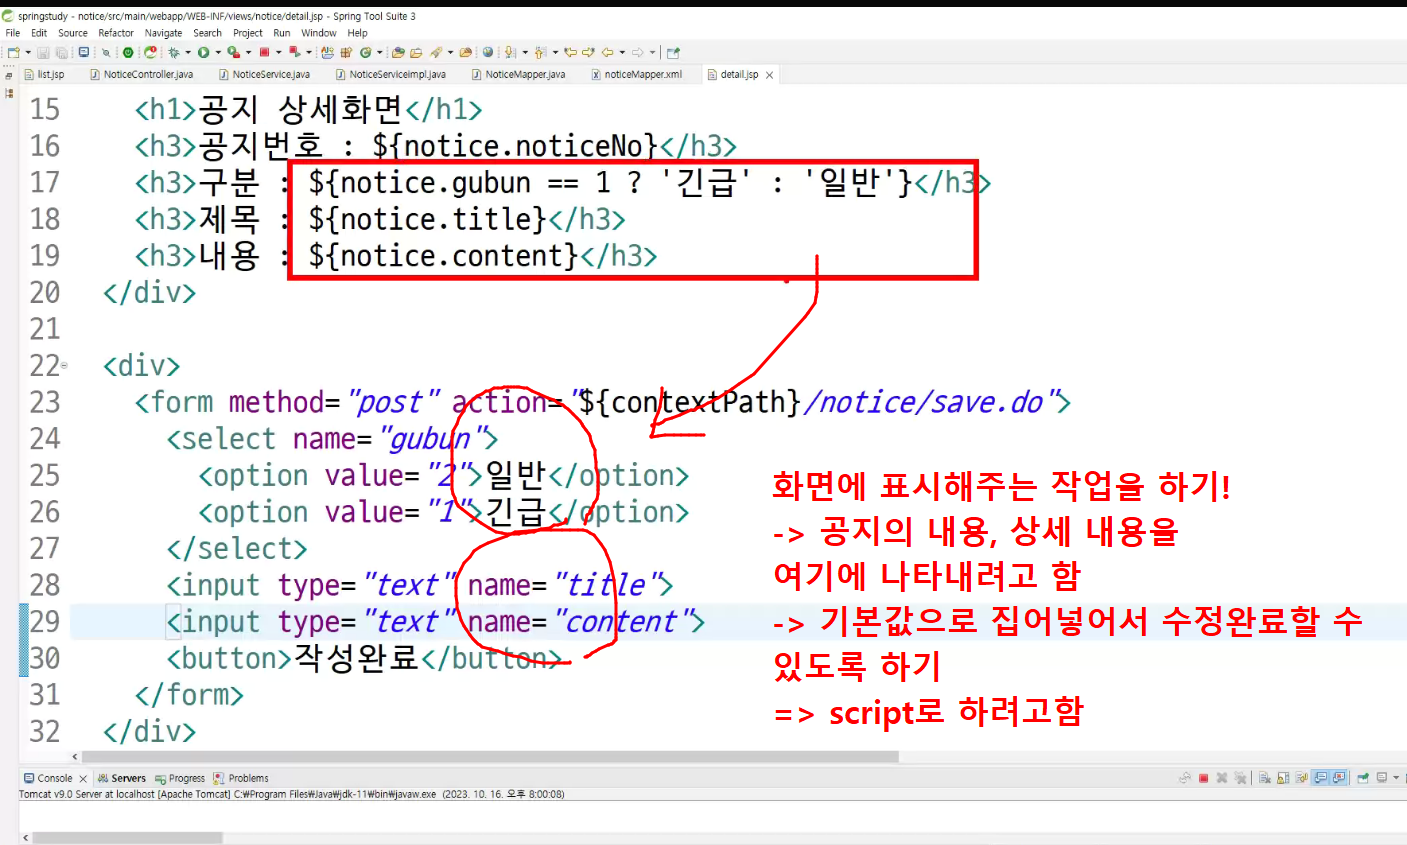The height and width of the screenshot is (845, 1407).
Task: Open the Back history dropdown arrow
Action: tap(622, 52)
